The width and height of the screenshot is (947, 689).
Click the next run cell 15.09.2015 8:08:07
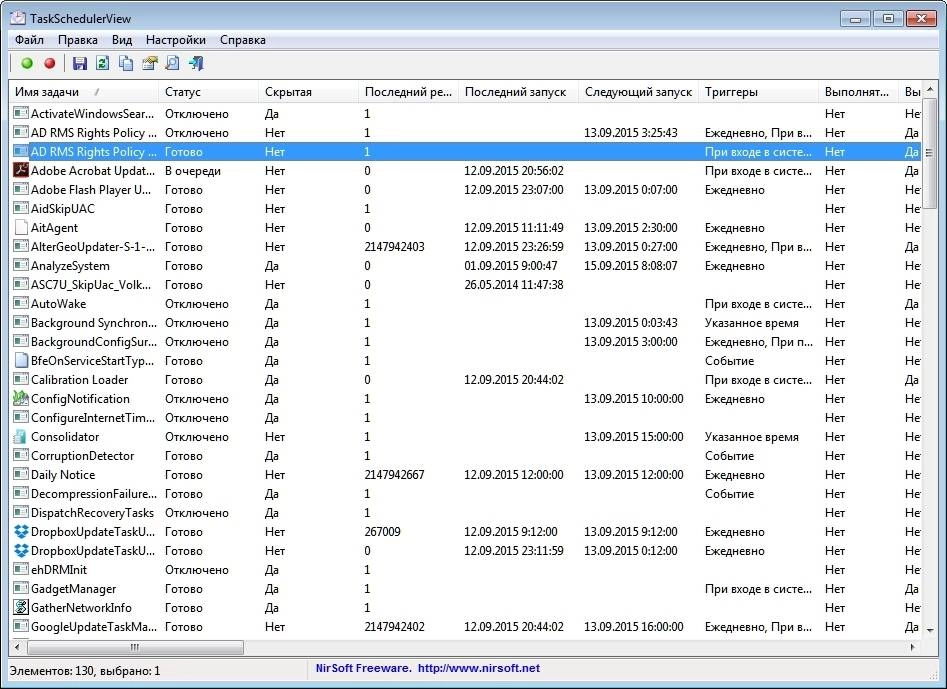[x=631, y=266]
